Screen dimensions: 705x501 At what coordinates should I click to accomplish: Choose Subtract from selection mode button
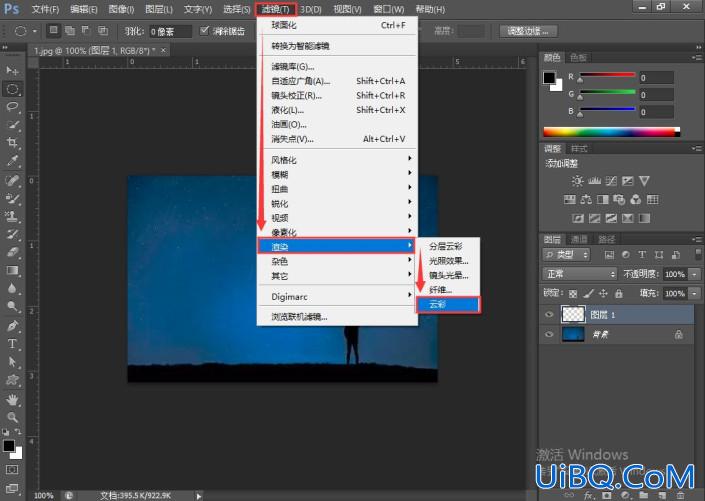click(x=86, y=31)
